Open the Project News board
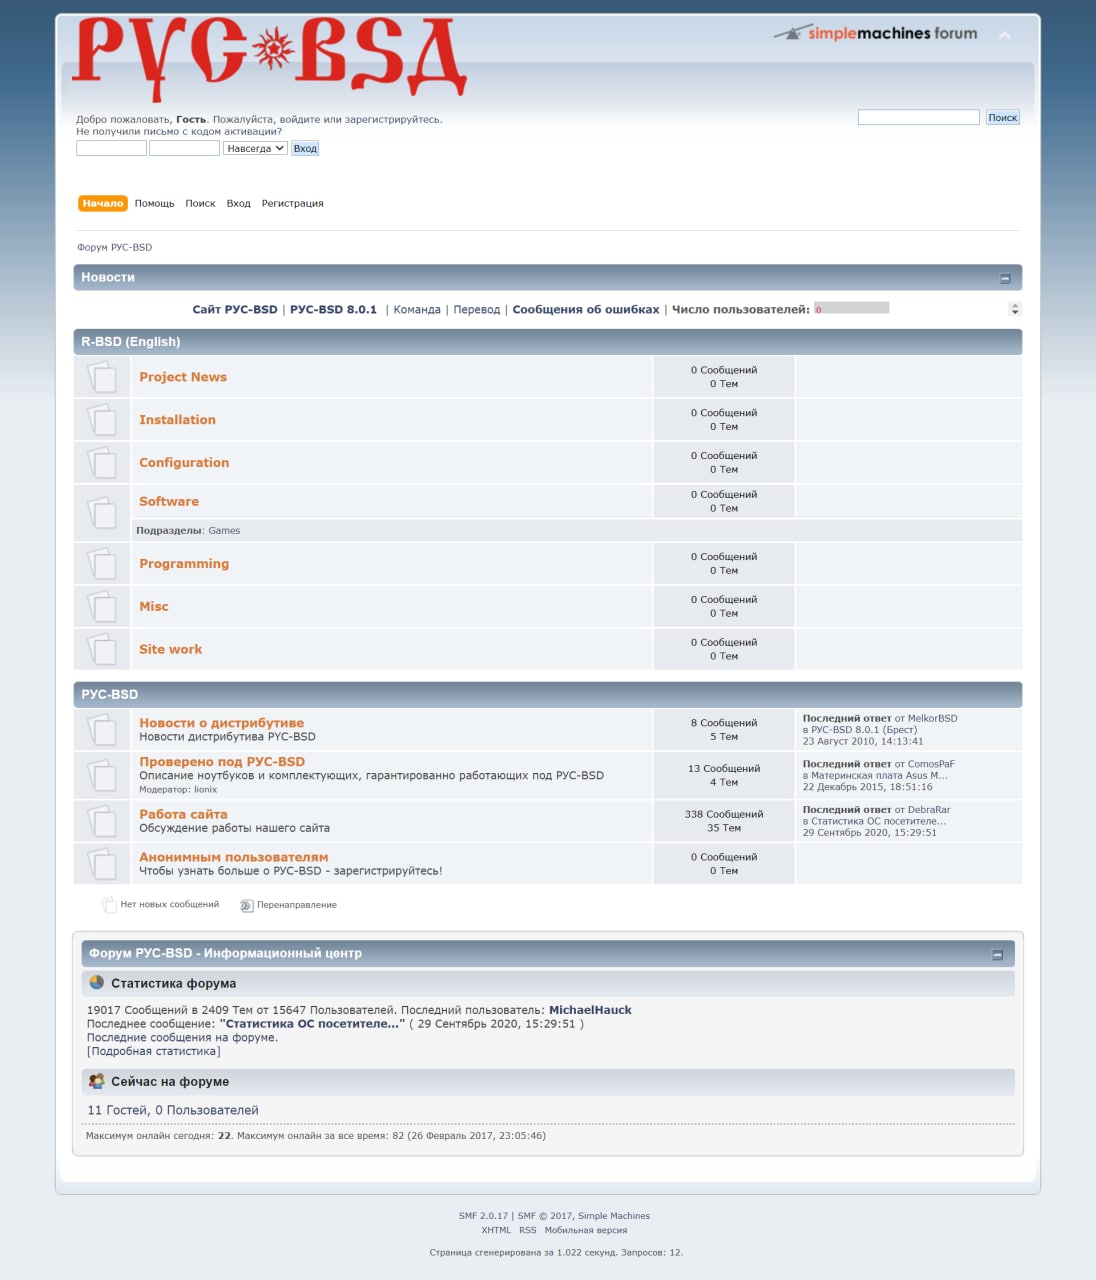The image size is (1096, 1280). coord(183,377)
